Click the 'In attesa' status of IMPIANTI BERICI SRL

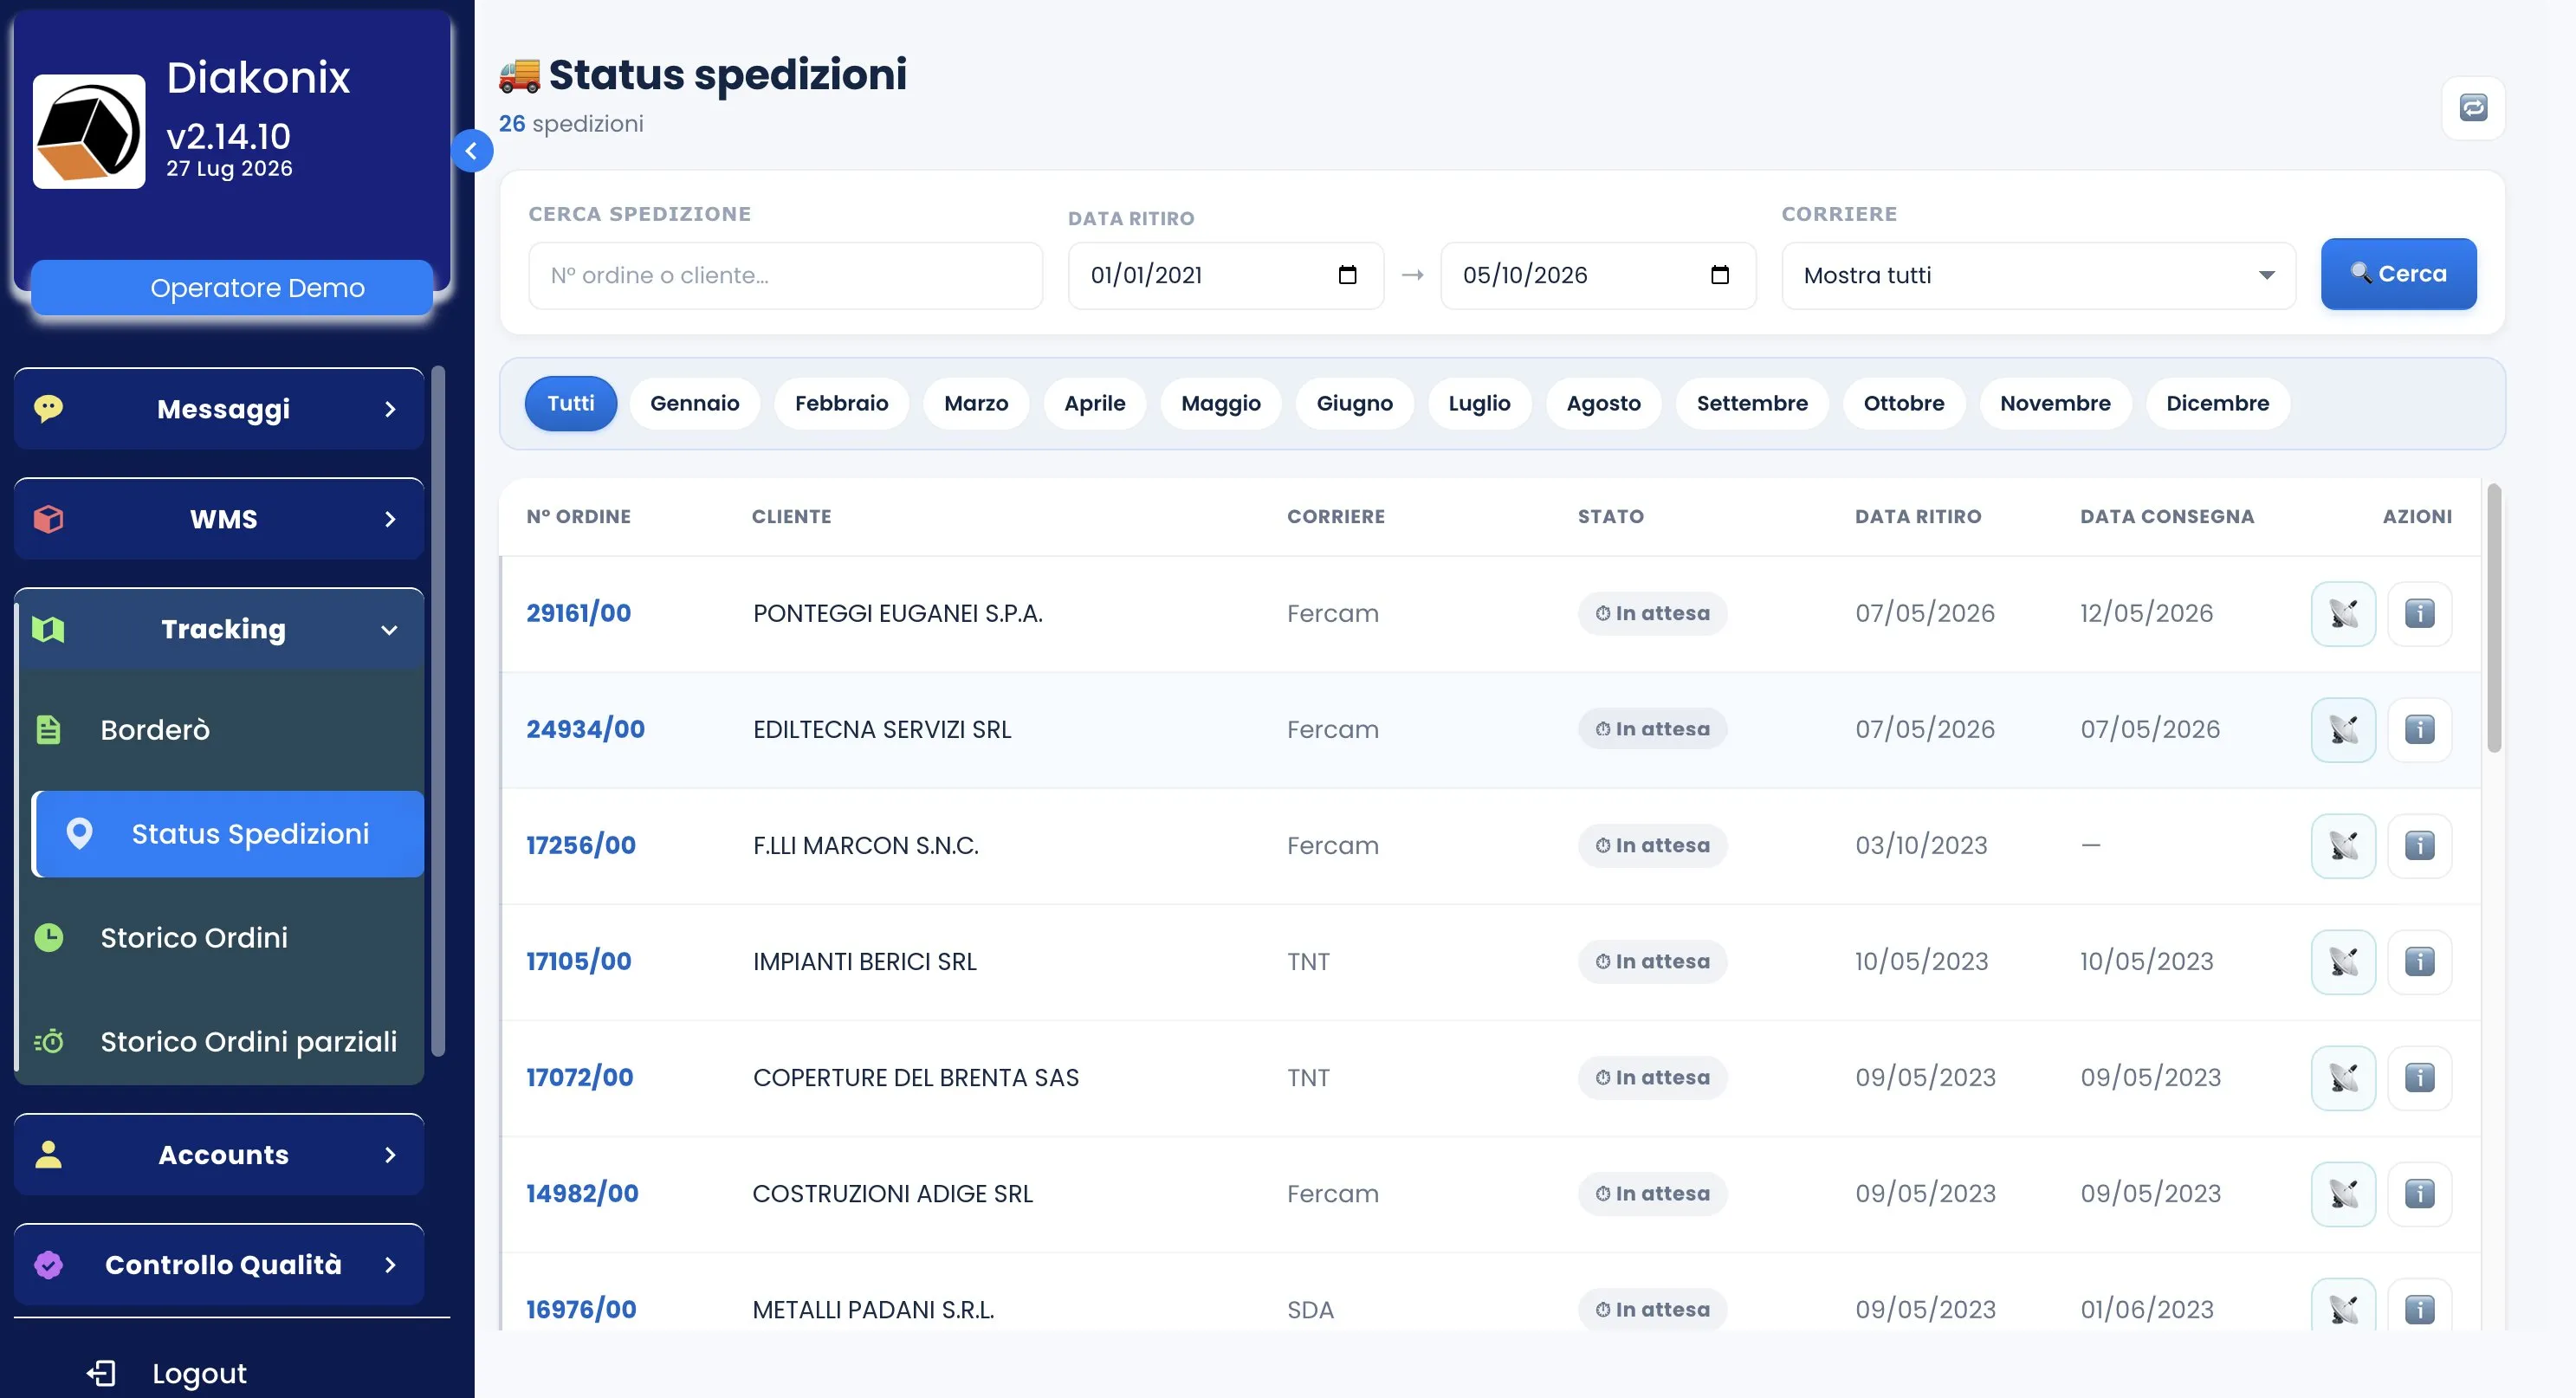(x=1652, y=961)
